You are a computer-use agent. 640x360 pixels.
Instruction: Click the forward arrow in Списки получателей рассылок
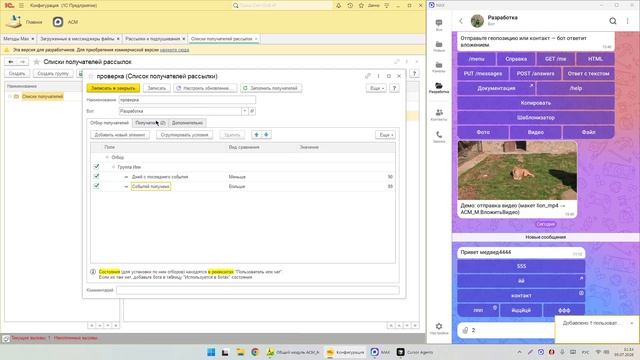point(23,62)
